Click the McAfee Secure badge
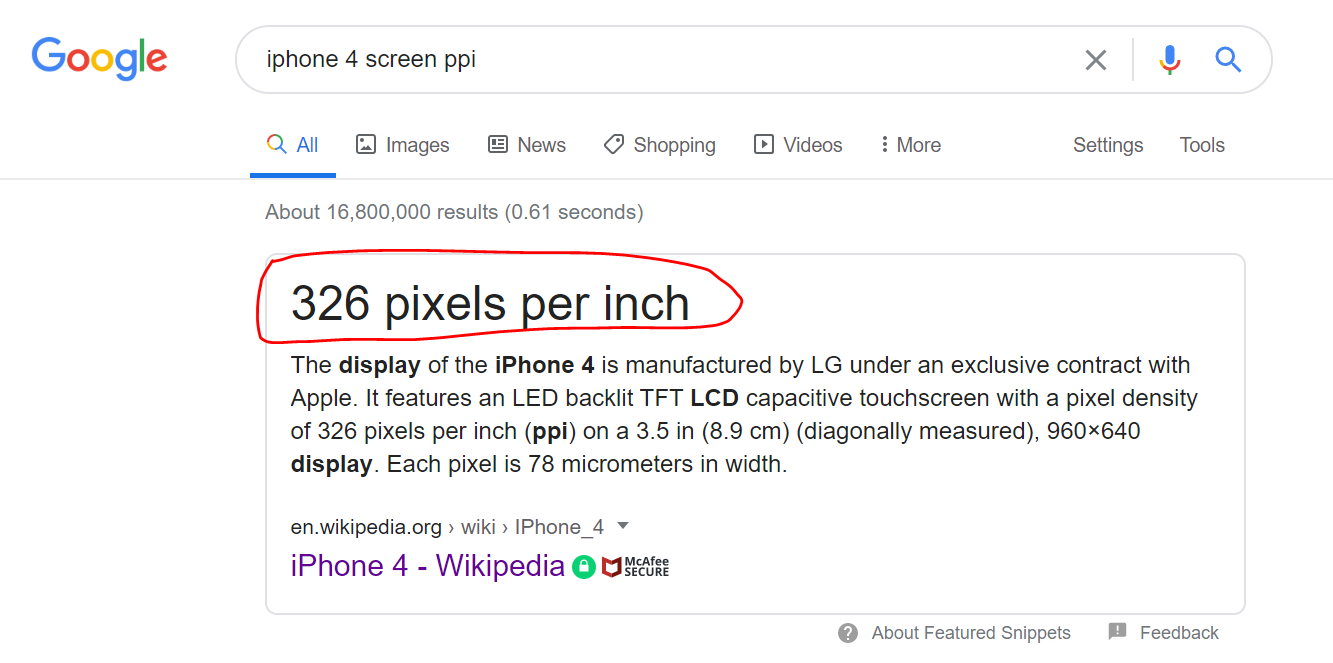 [636, 567]
